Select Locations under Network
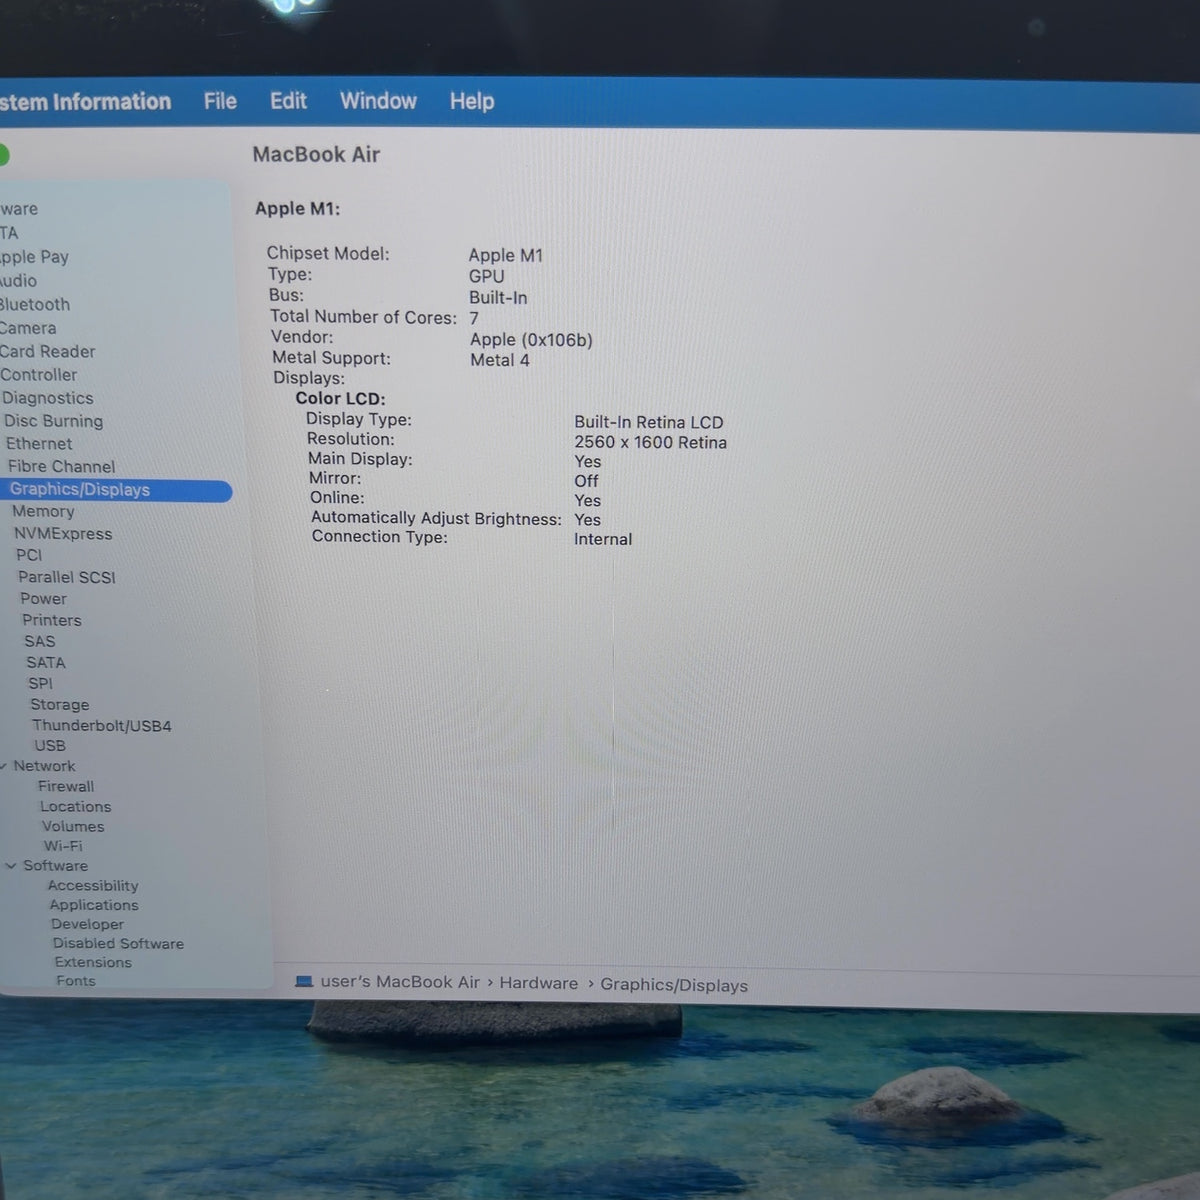The width and height of the screenshot is (1200, 1200). coord(76,806)
